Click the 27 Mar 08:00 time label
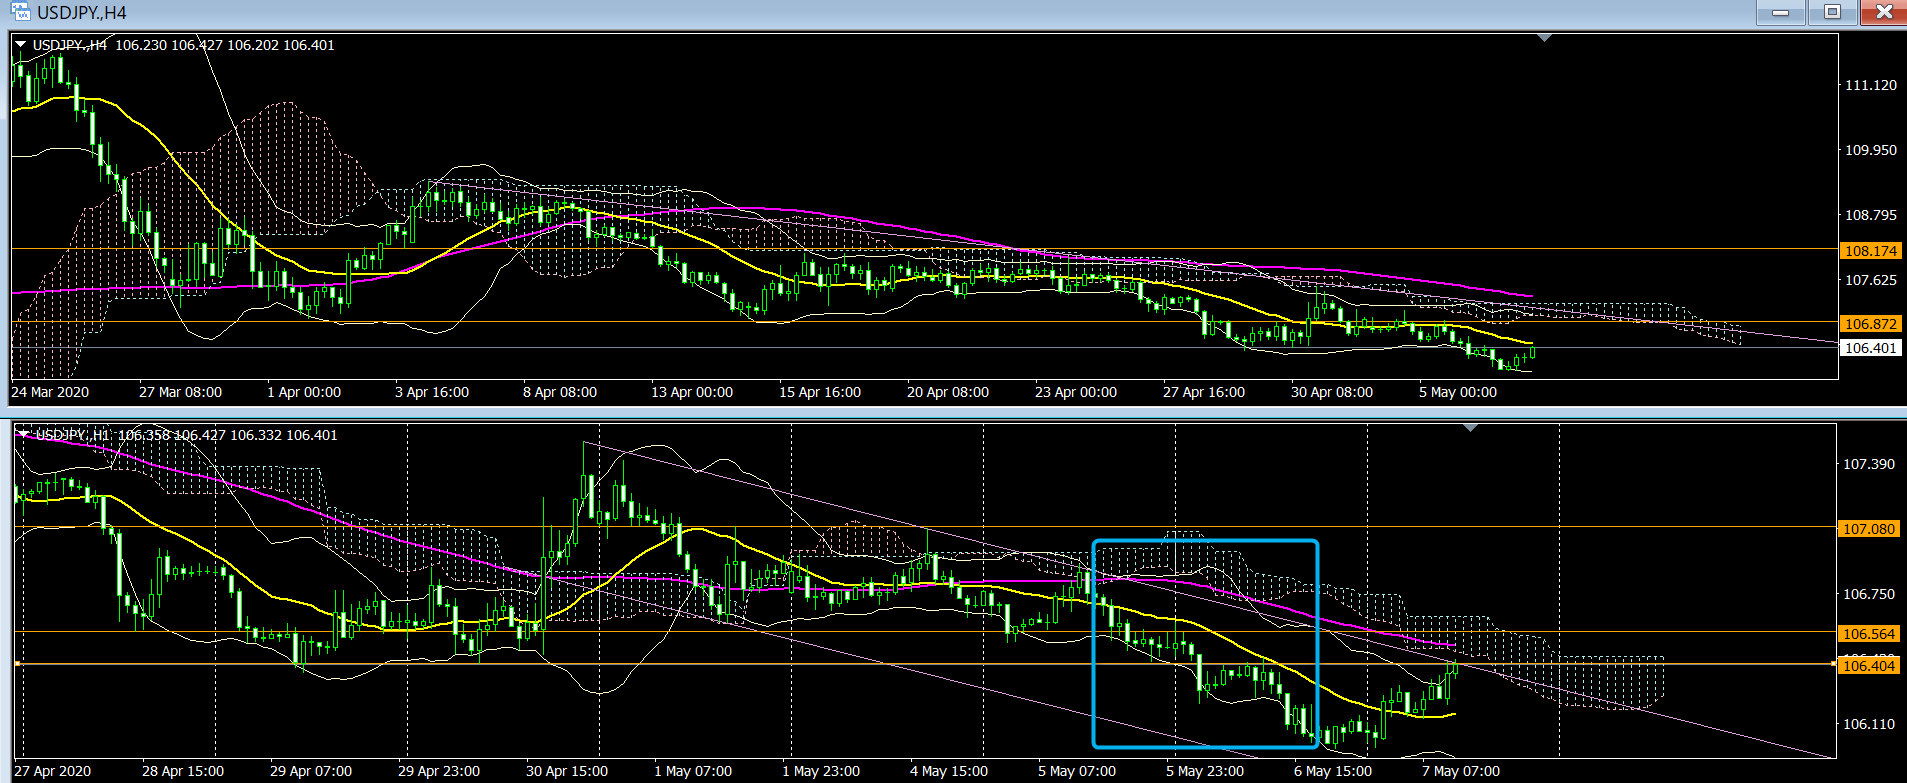The height and width of the screenshot is (783, 1907). click(x=181, y=392)
